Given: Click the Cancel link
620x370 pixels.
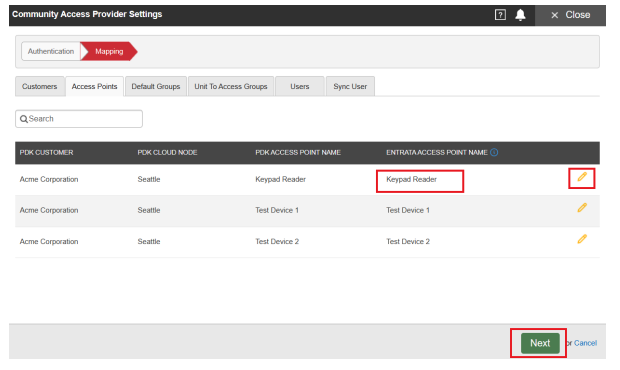Looking at the screenshot, I should (585, 343).
